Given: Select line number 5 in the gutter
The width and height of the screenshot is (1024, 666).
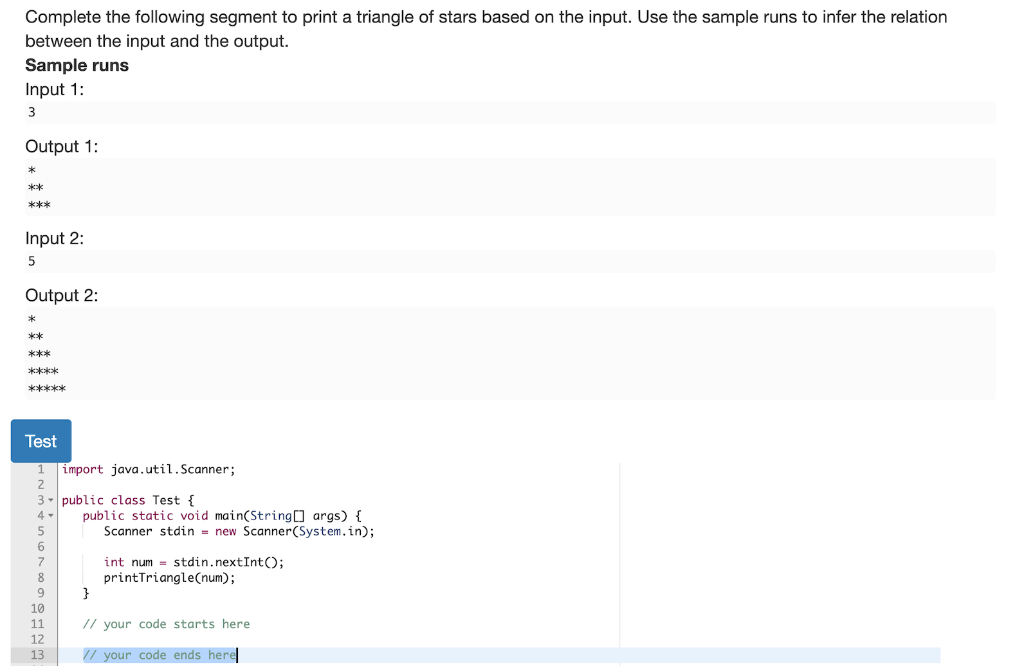Looking at the screenshot, I should click(x=40, y=531).
